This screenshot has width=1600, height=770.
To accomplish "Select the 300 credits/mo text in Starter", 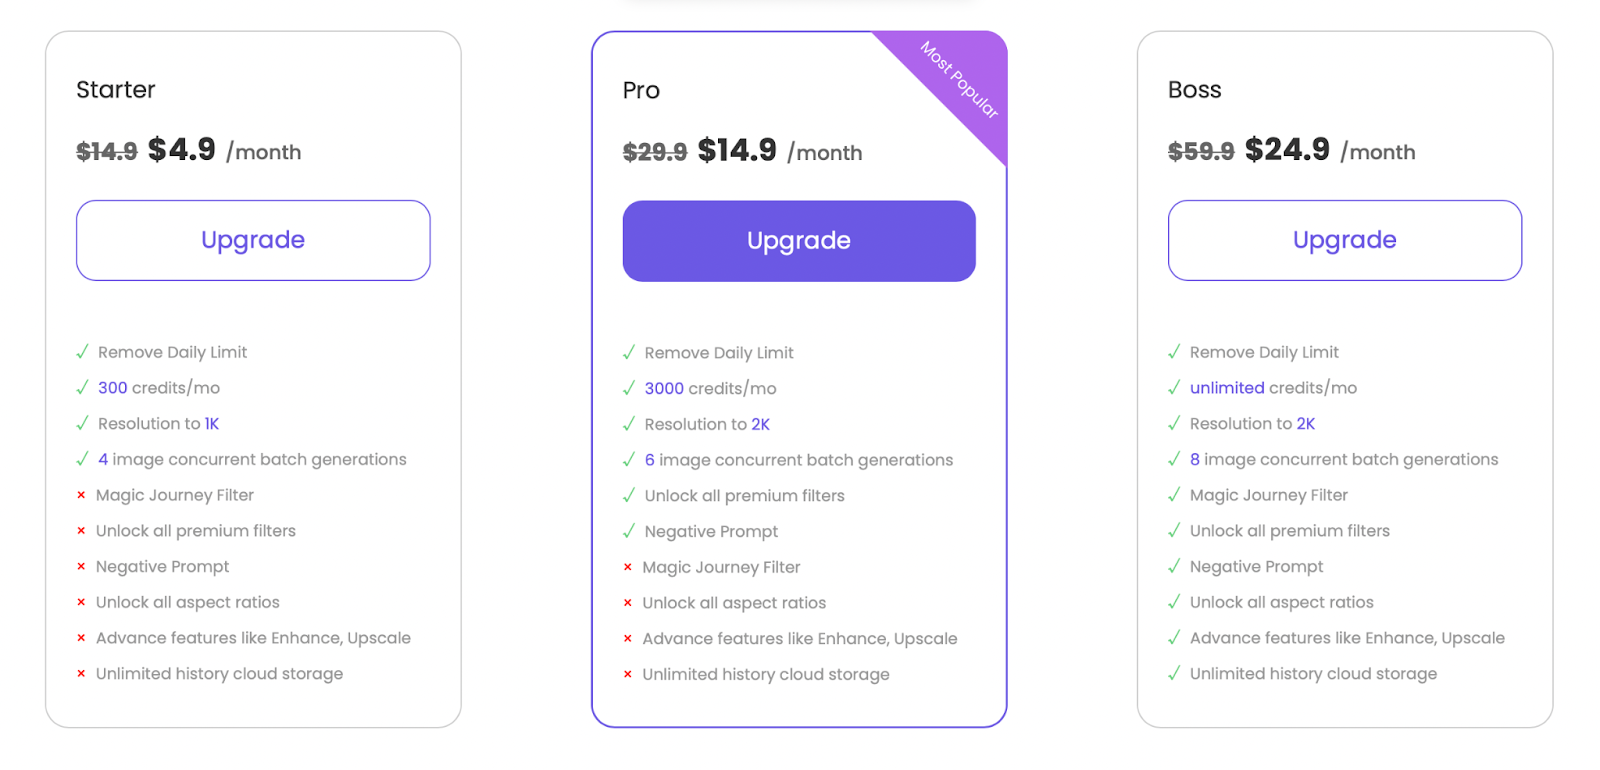I will tap(159, 388).
